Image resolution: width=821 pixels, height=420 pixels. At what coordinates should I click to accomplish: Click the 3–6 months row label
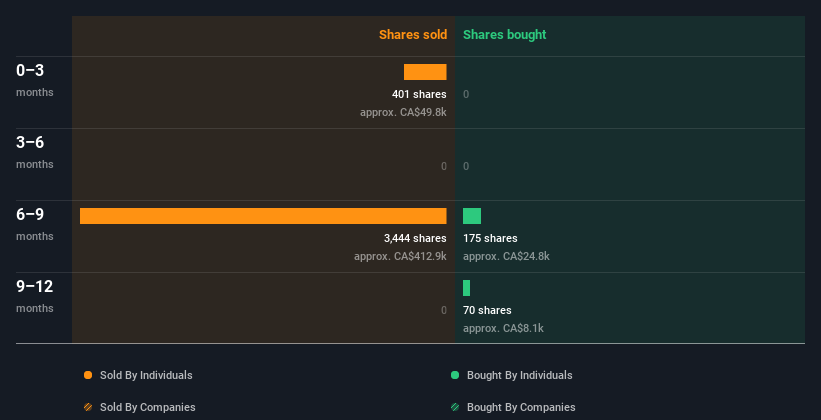click(x=35, y=152)
